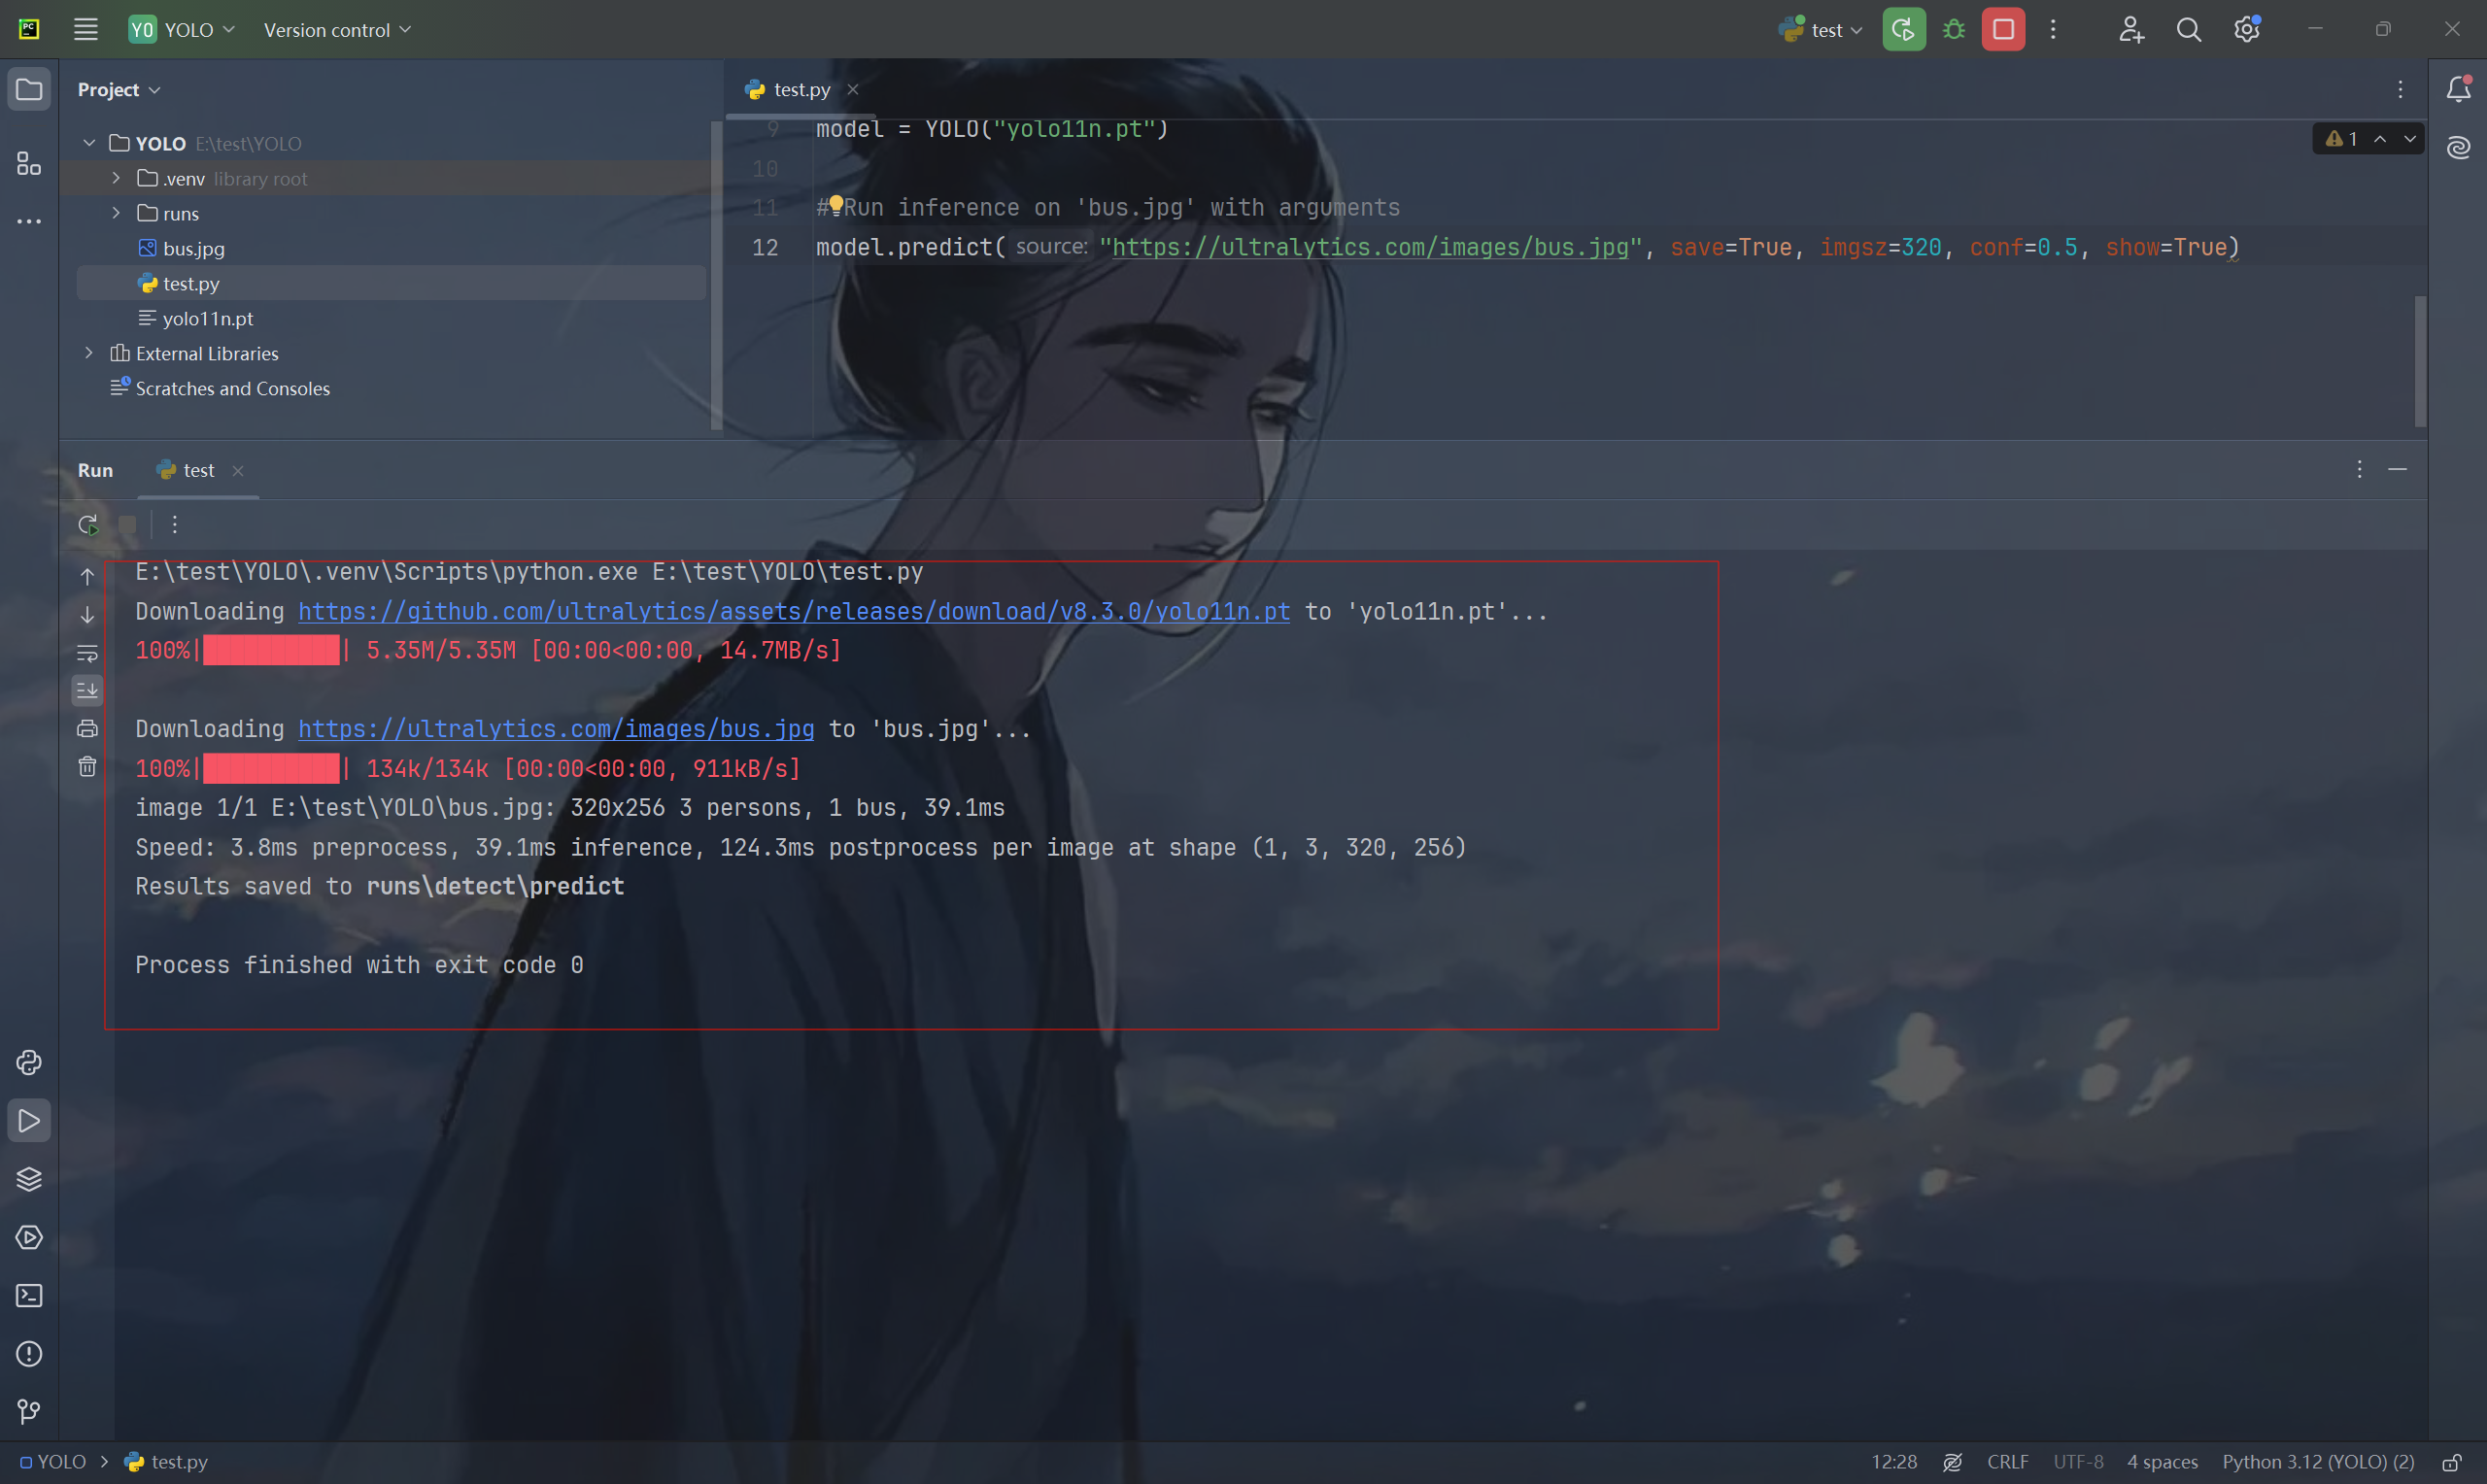Open the Git tool window
The image size is (2487, 1484).
[x=29, y=1411]
